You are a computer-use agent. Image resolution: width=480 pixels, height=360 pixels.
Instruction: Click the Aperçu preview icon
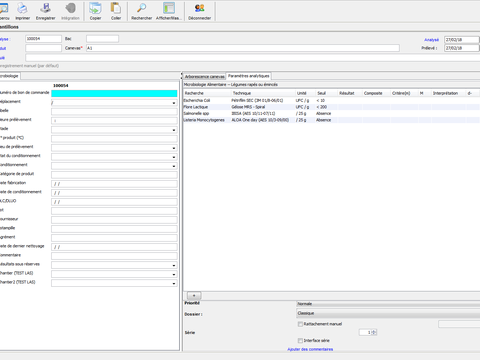point(3,8)
